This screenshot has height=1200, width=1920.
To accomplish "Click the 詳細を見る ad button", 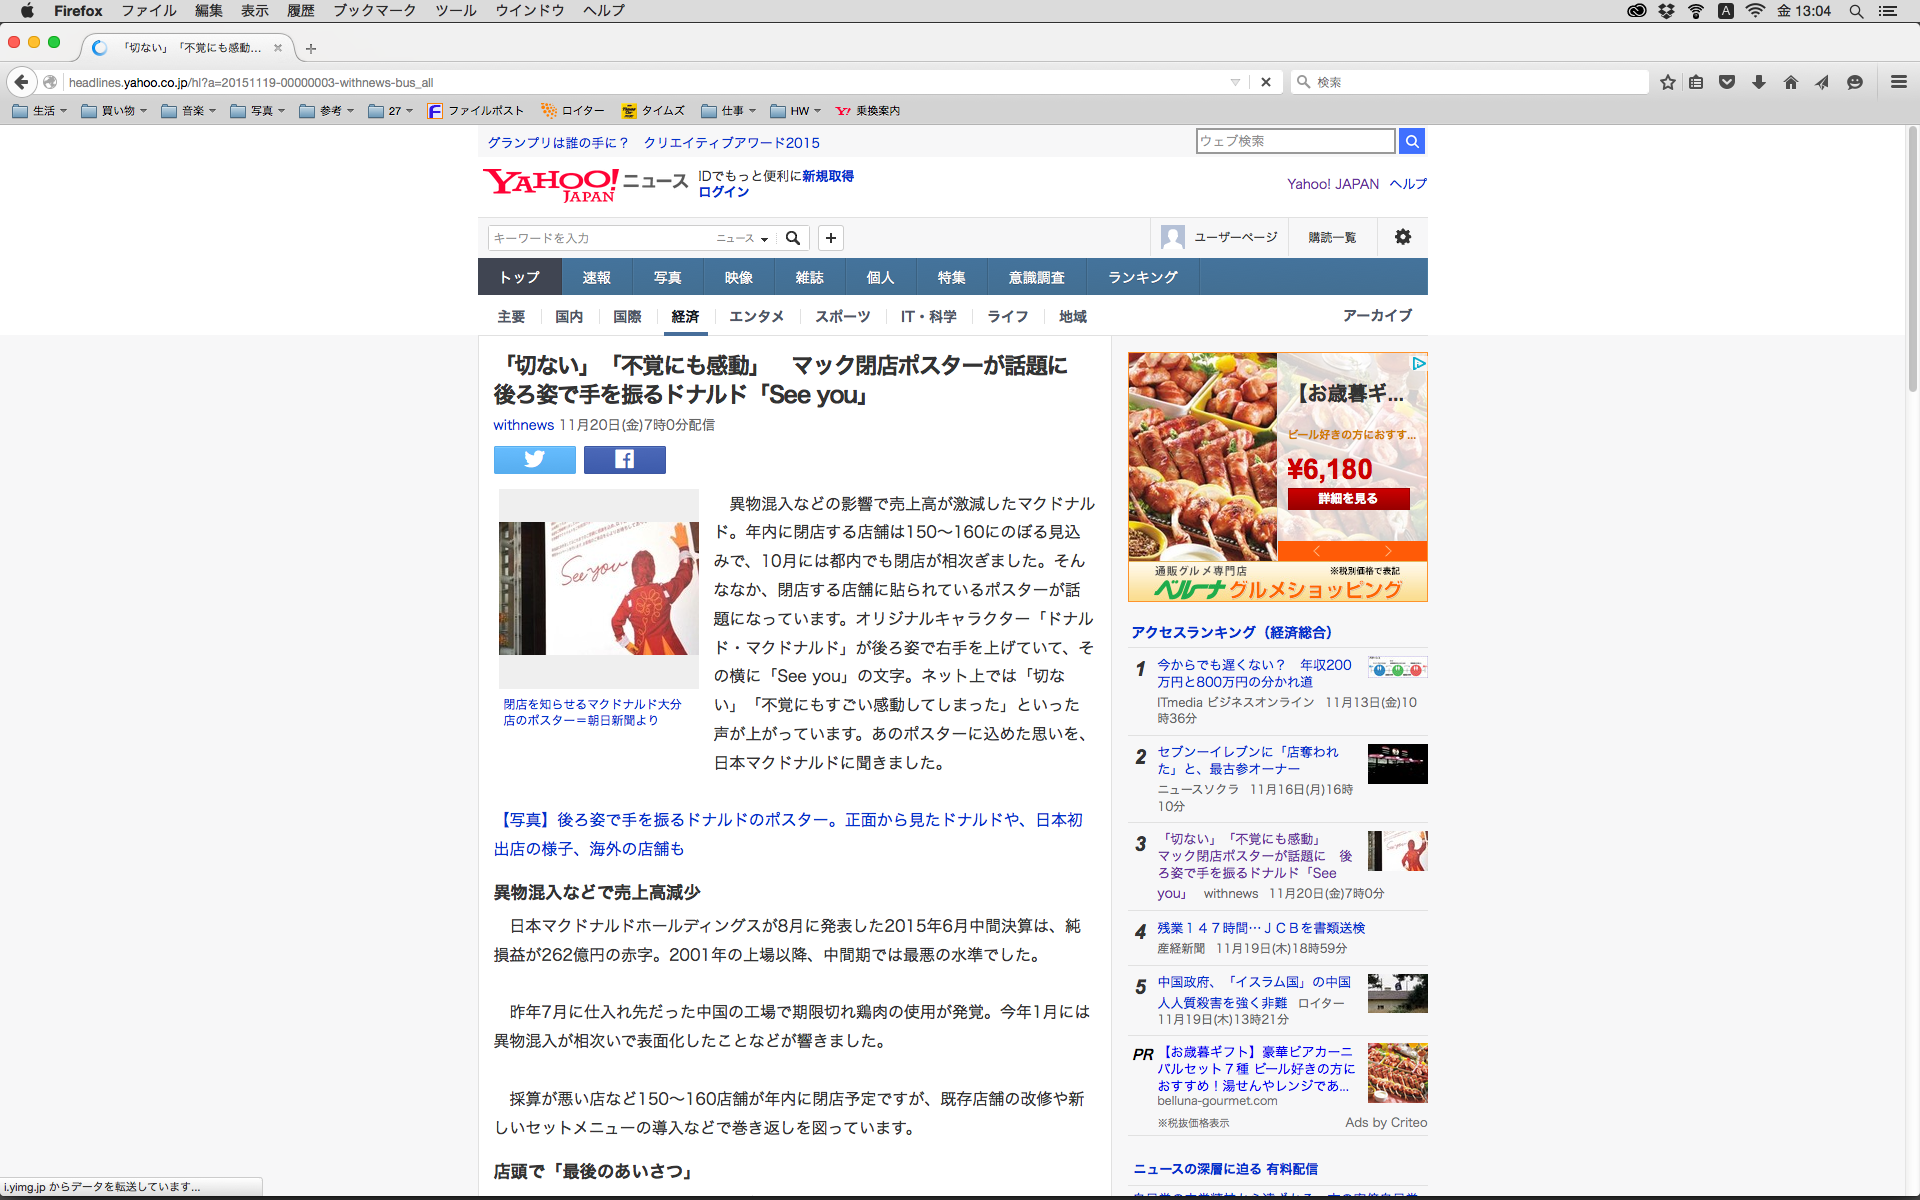I will [x=1347, y=498].
